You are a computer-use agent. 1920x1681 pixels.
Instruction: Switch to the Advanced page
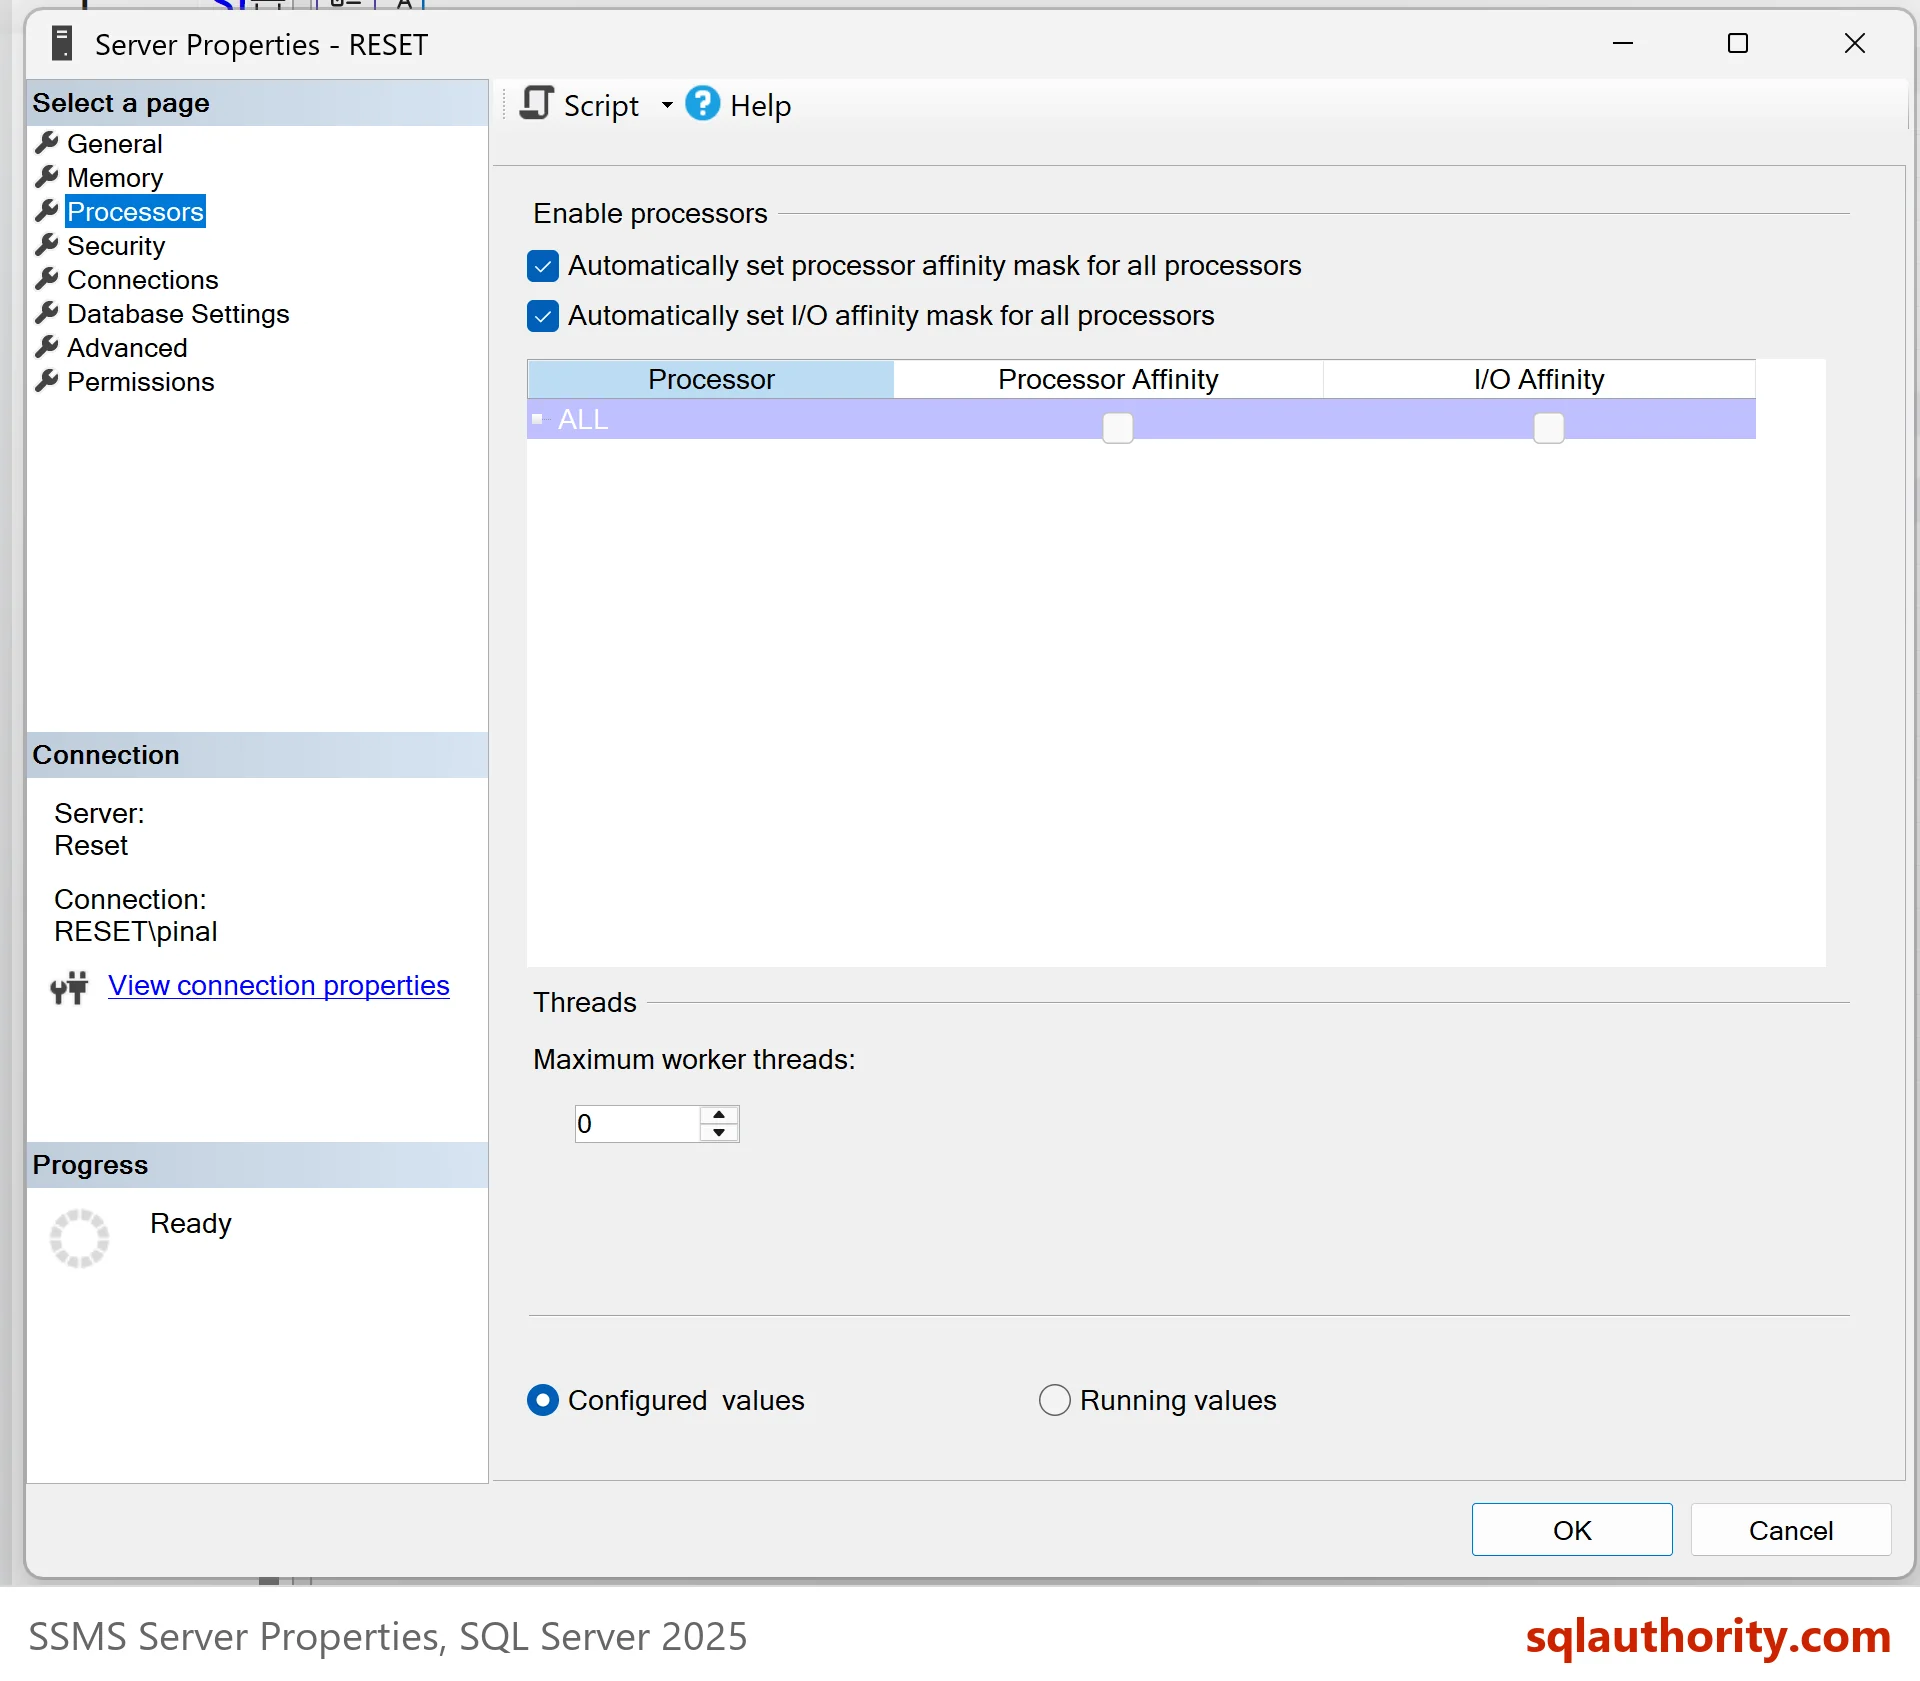pyautogui.click(x=127, y=348)
